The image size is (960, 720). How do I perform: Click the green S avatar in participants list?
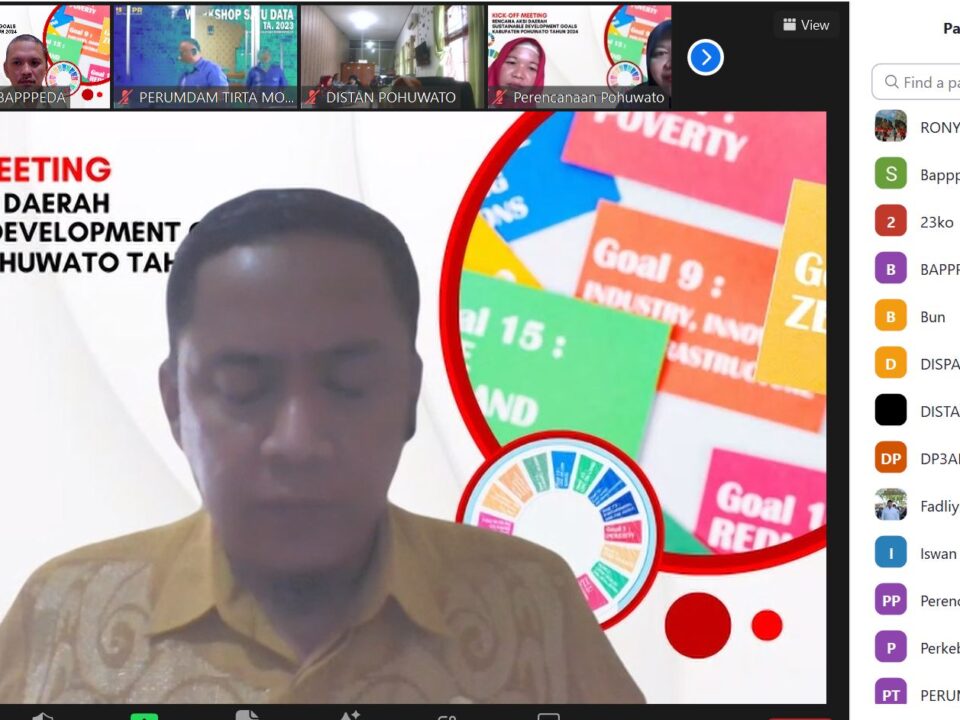[x=890, y=174]
